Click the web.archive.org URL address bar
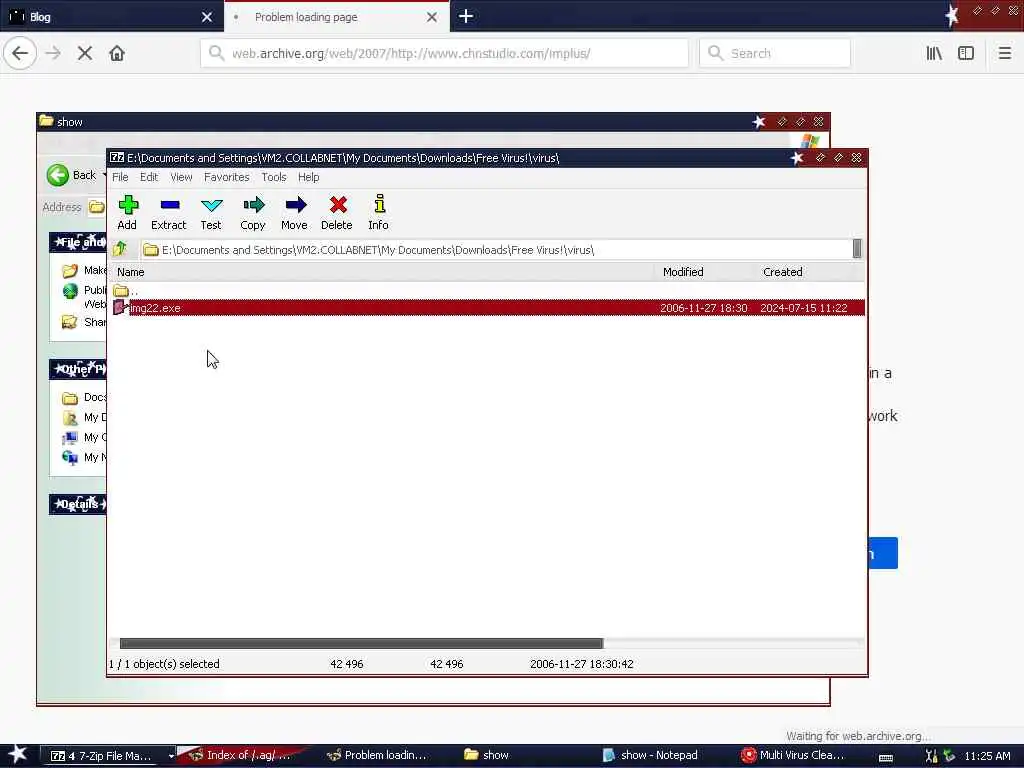Screen dimensions: 1024x768 pos(444,53)
